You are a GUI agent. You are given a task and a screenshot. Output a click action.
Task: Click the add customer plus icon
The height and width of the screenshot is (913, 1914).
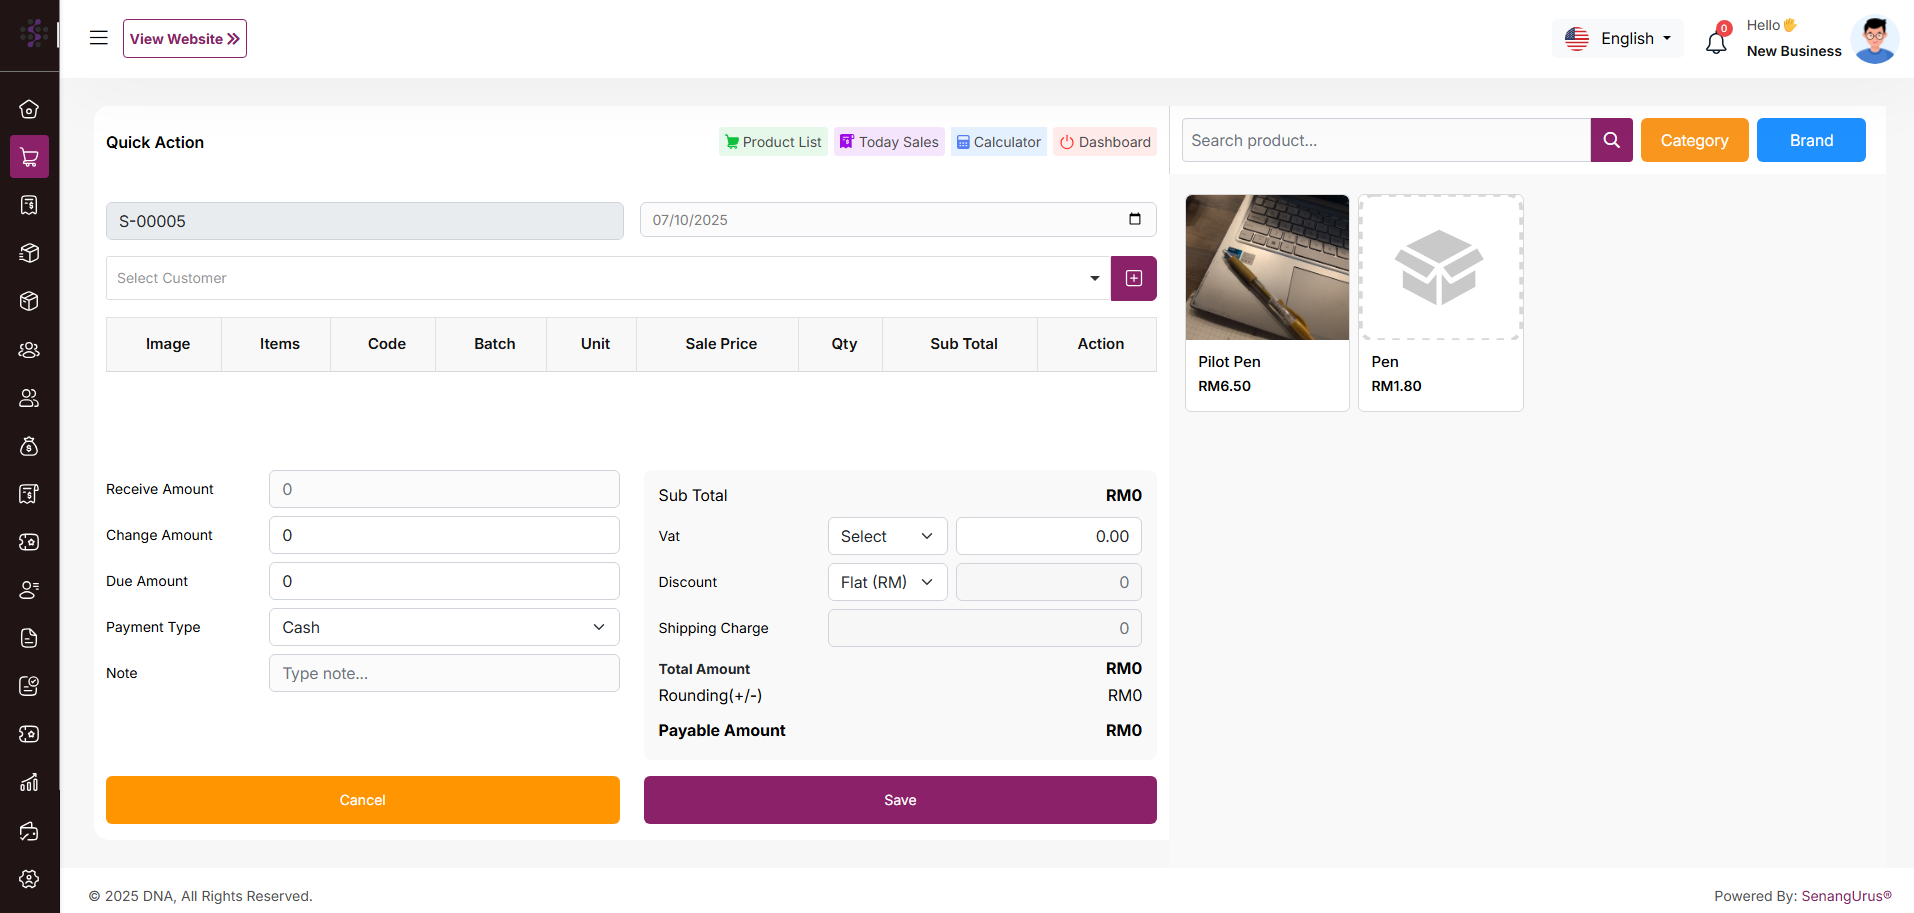coord(1133,278)
